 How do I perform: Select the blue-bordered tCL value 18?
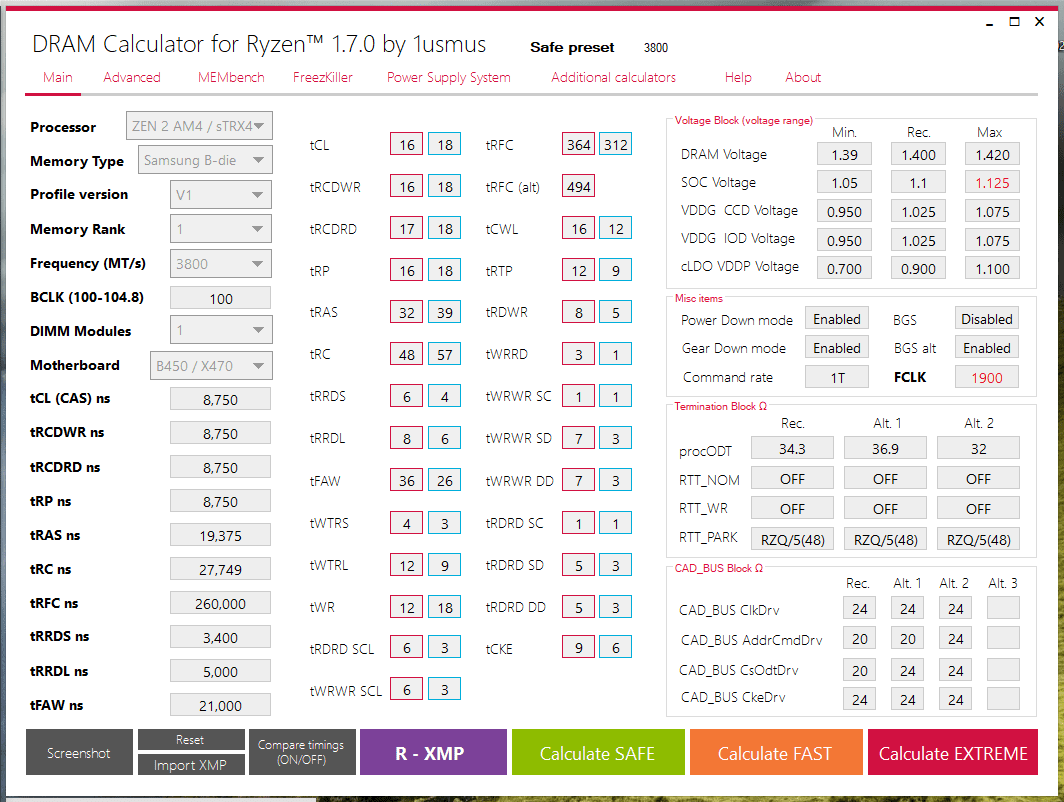[x=444, y=144]
